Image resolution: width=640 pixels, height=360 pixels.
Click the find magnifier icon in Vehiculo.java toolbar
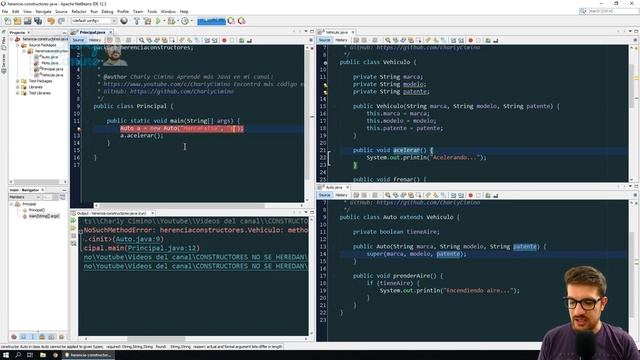(x=387, y=40)
